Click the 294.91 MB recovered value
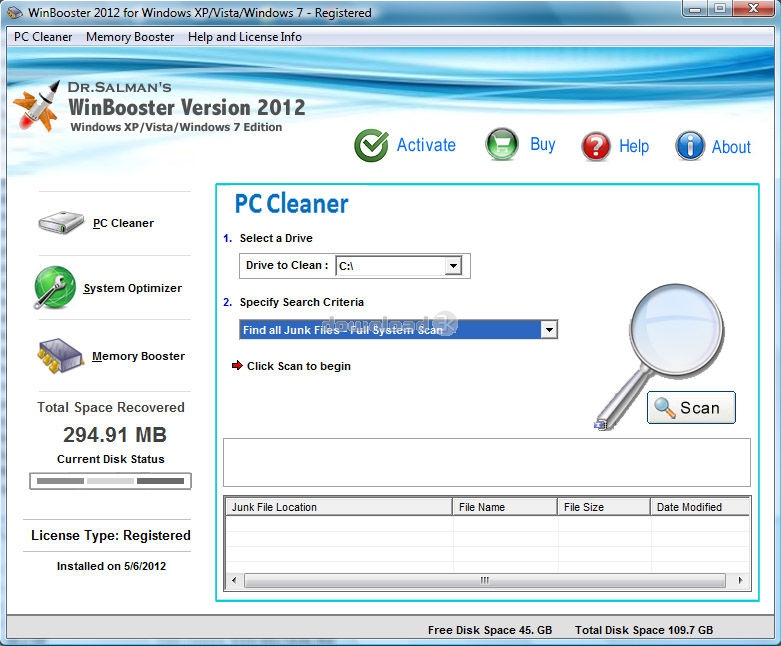Image resolution: width=781 pixels, height=646 pixels. (x=115, y=435)
